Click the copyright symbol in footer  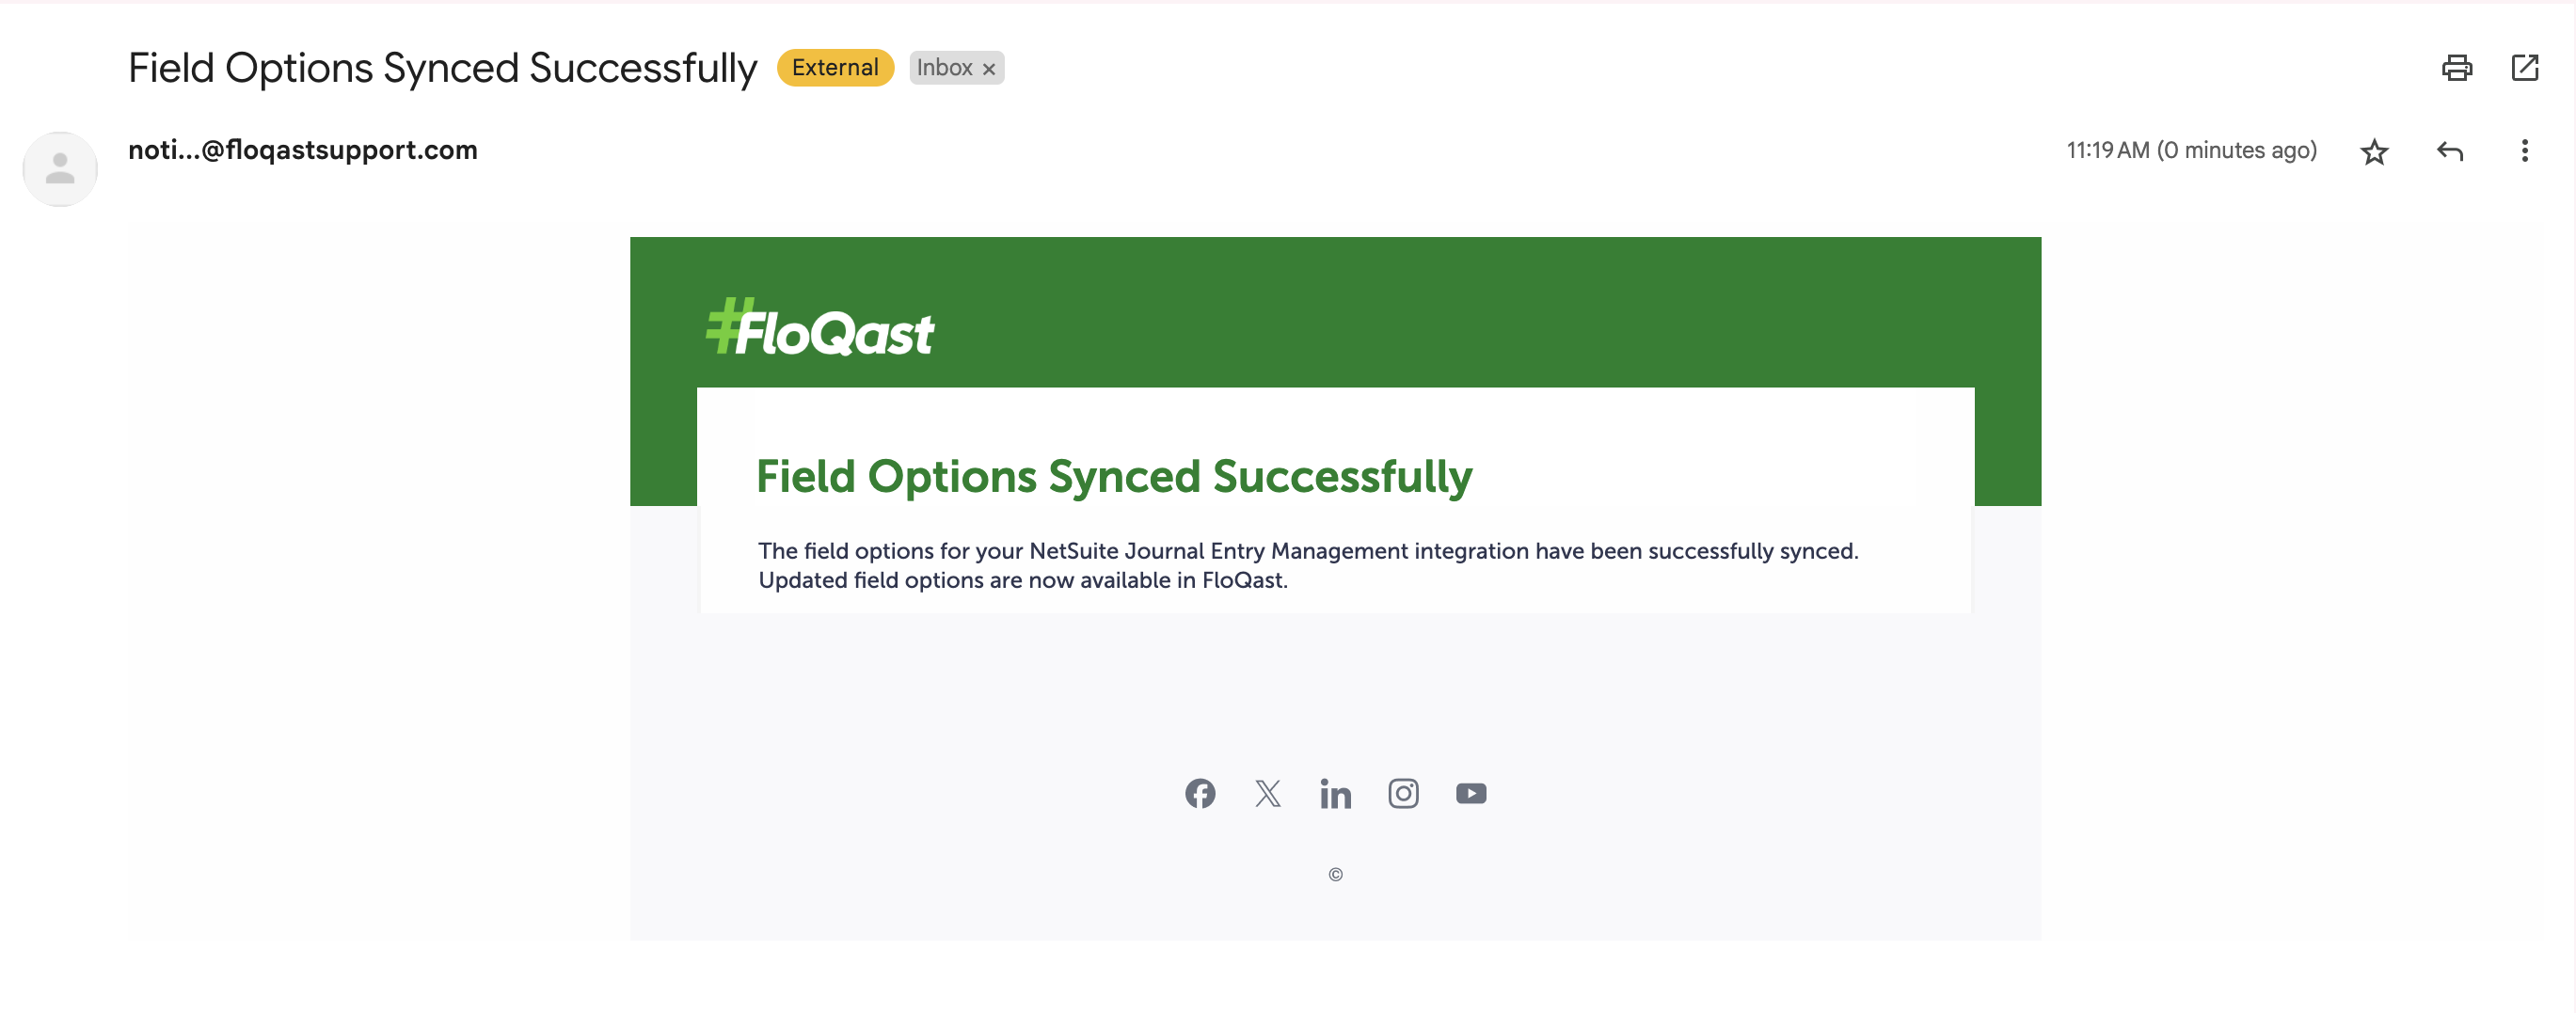tap(1336, 875)
